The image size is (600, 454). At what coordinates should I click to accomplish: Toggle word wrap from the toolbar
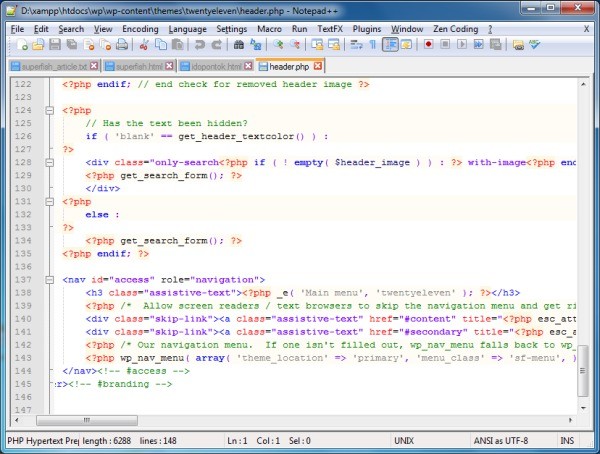[356, 45]
